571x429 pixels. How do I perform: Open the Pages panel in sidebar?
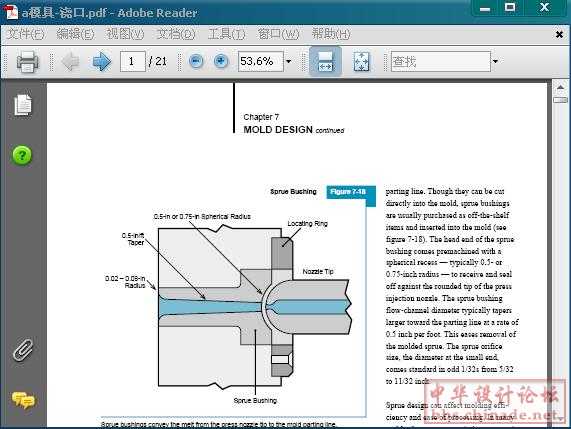click(23, 105)
